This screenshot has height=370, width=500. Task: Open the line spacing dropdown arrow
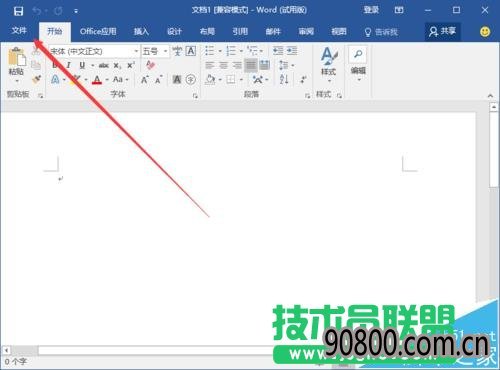(293, 66)
